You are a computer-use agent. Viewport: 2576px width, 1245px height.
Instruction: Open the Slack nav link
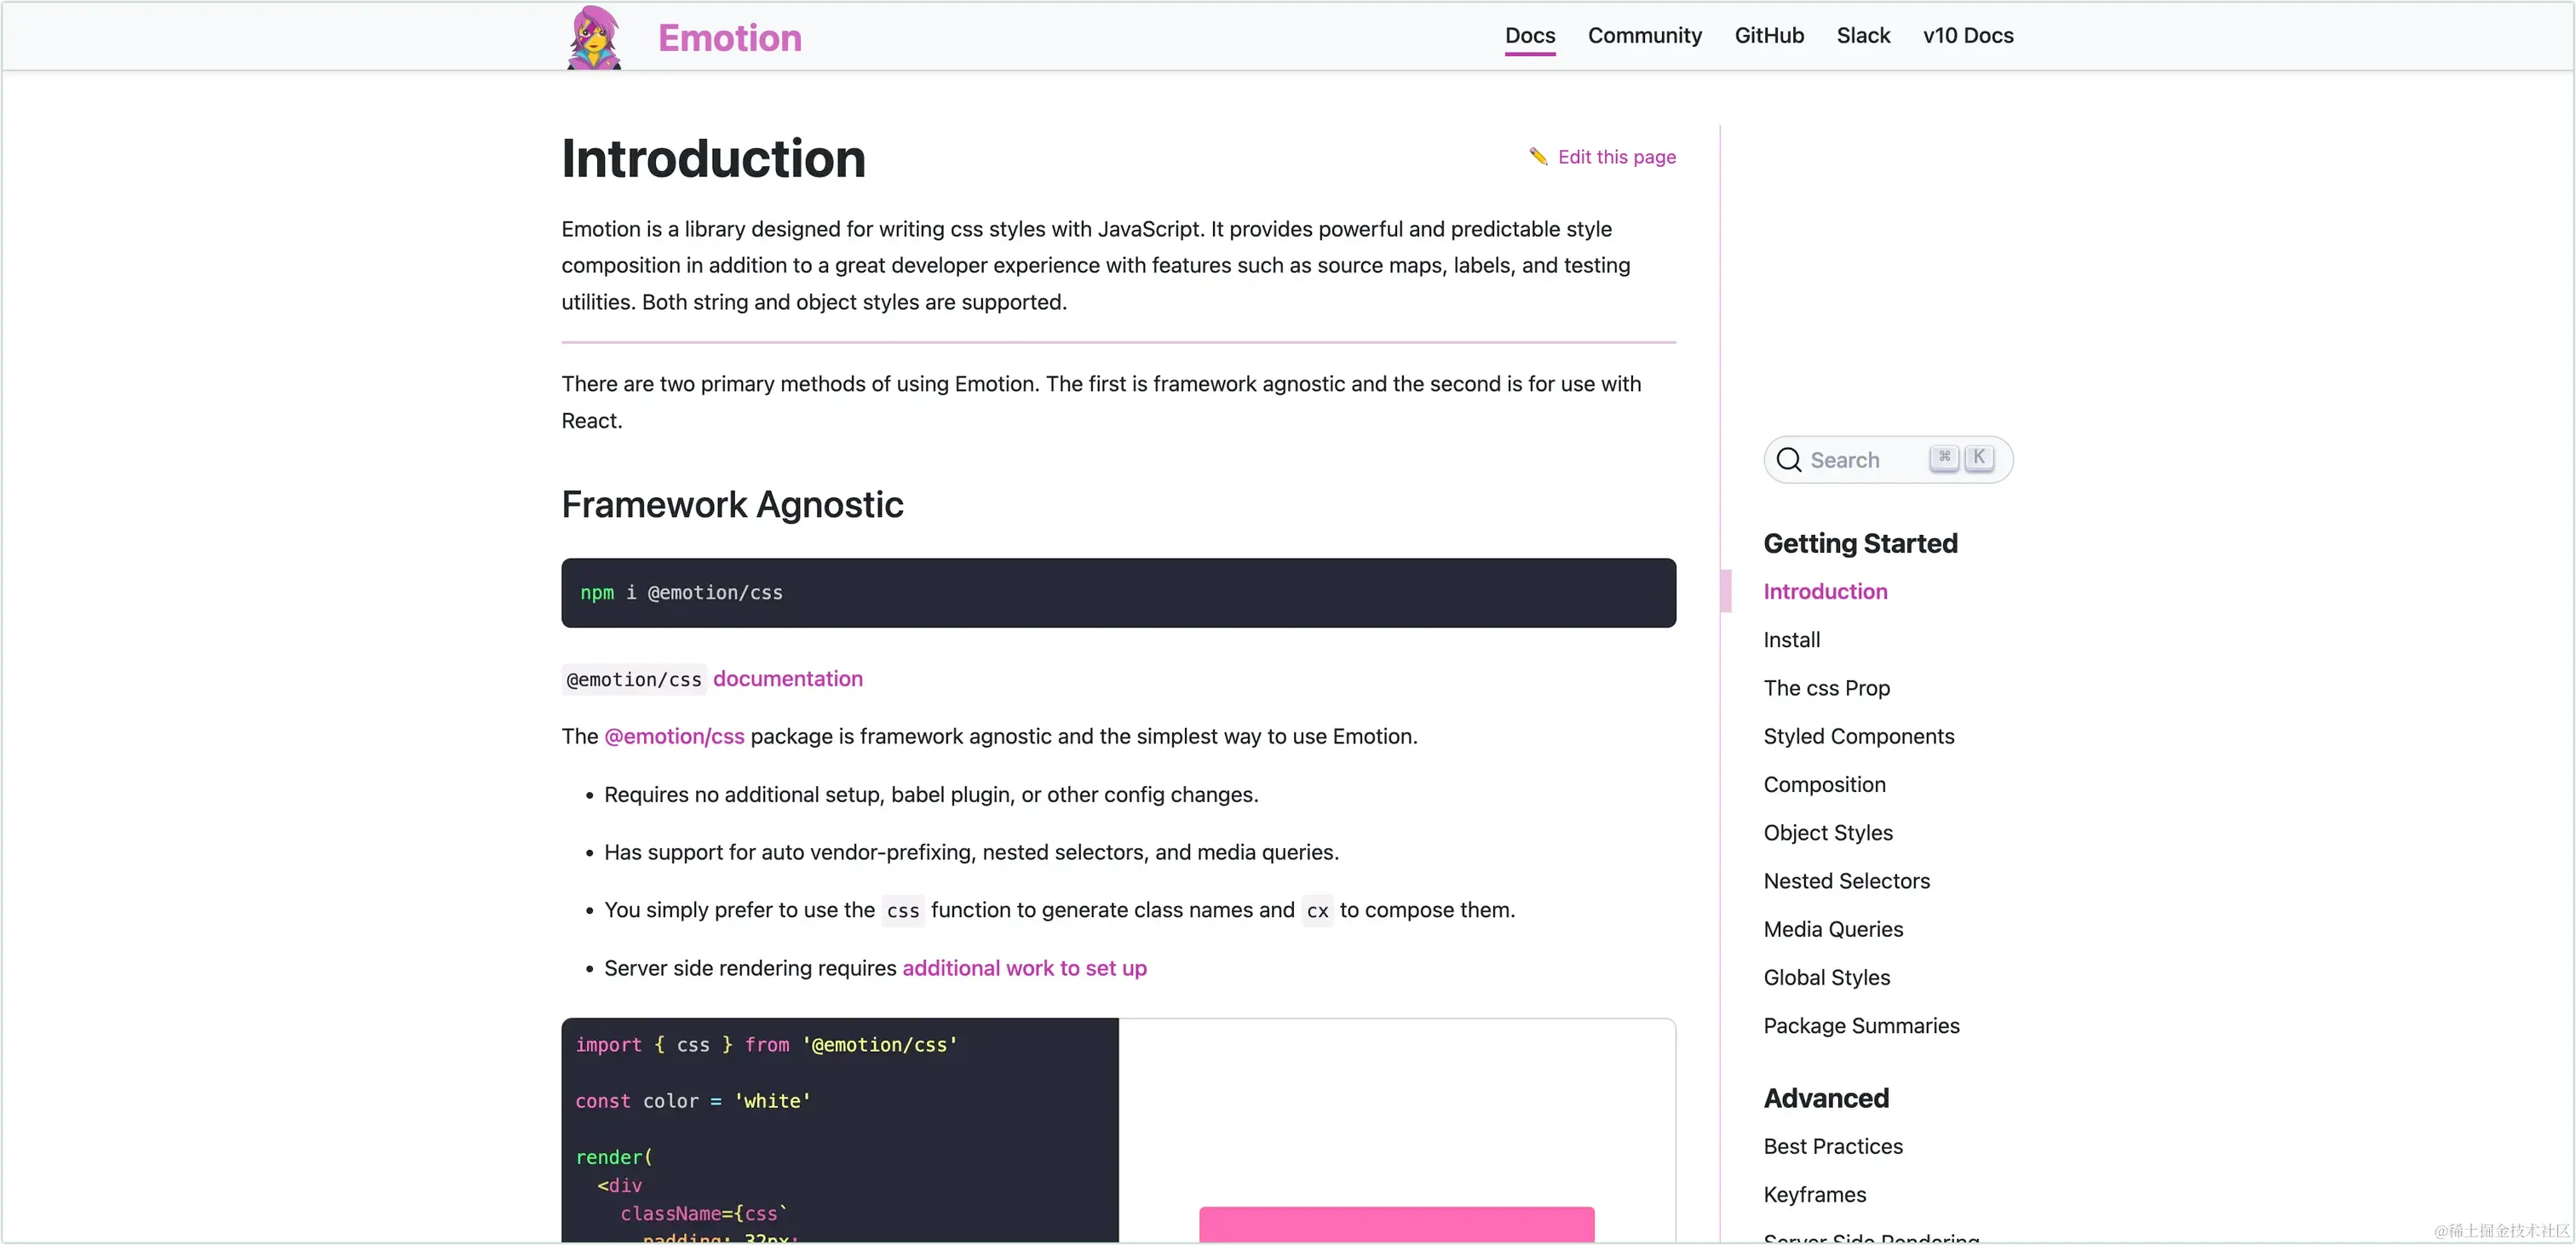click(x=1863, y=36)
